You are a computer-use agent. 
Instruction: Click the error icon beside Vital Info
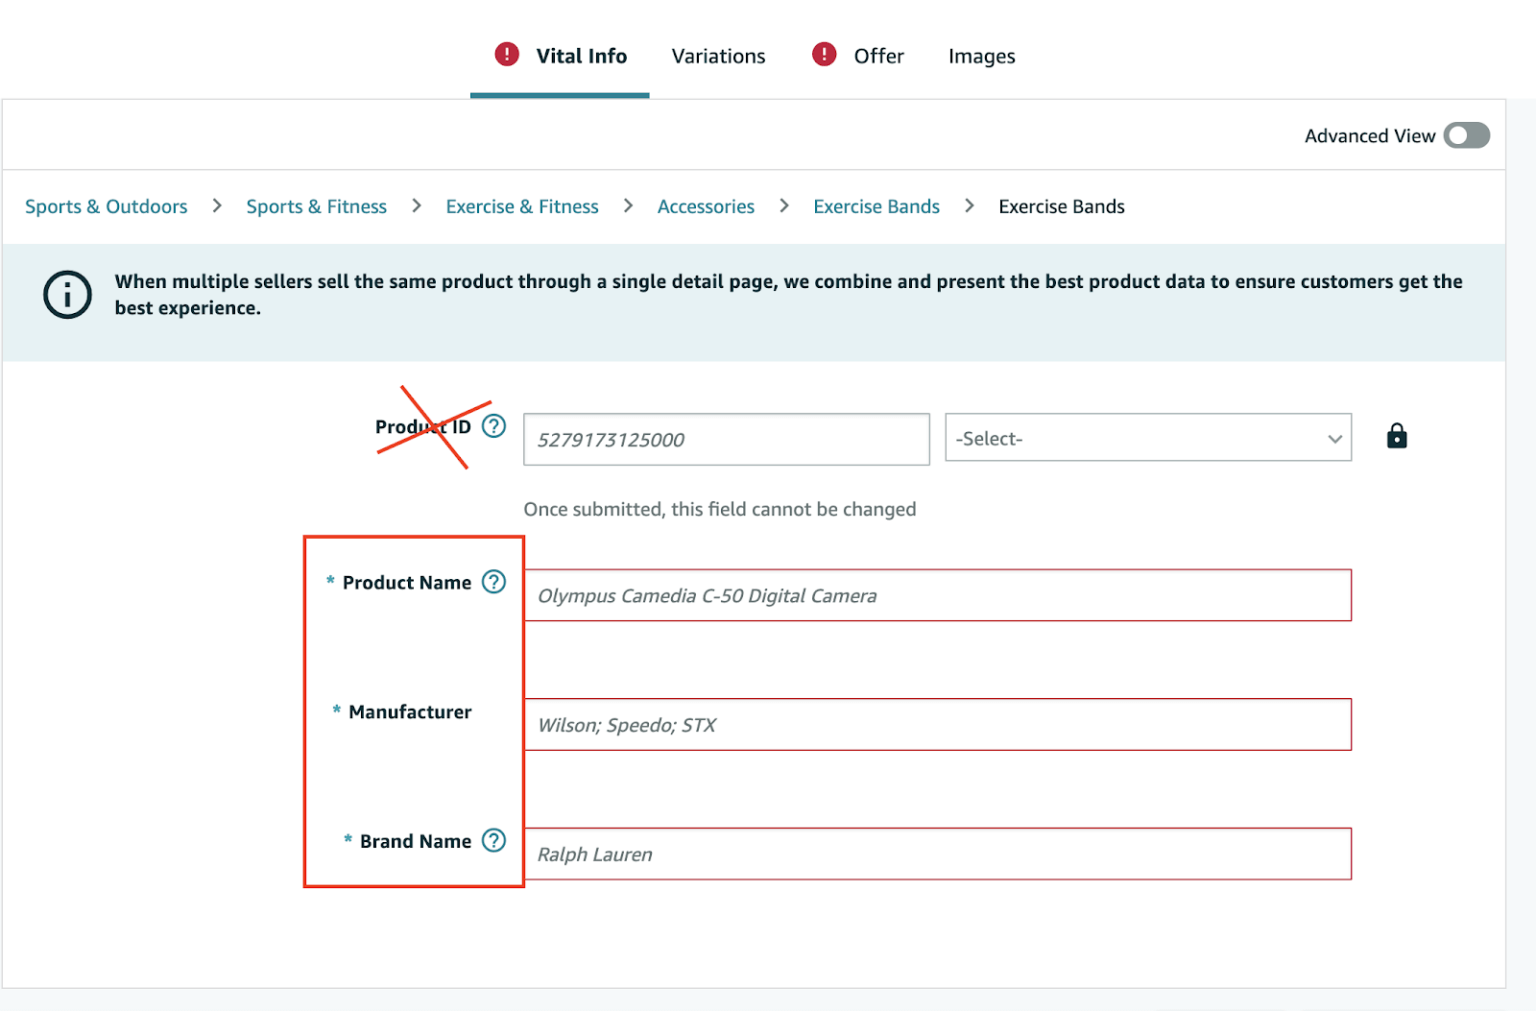click(506, 54)
